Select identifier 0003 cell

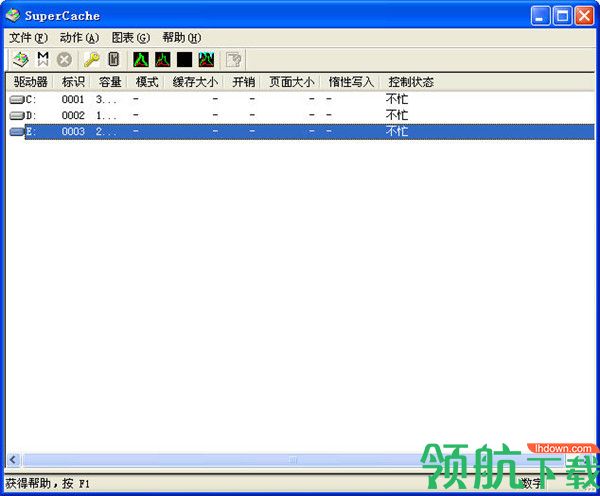click(x=73, y=131)
